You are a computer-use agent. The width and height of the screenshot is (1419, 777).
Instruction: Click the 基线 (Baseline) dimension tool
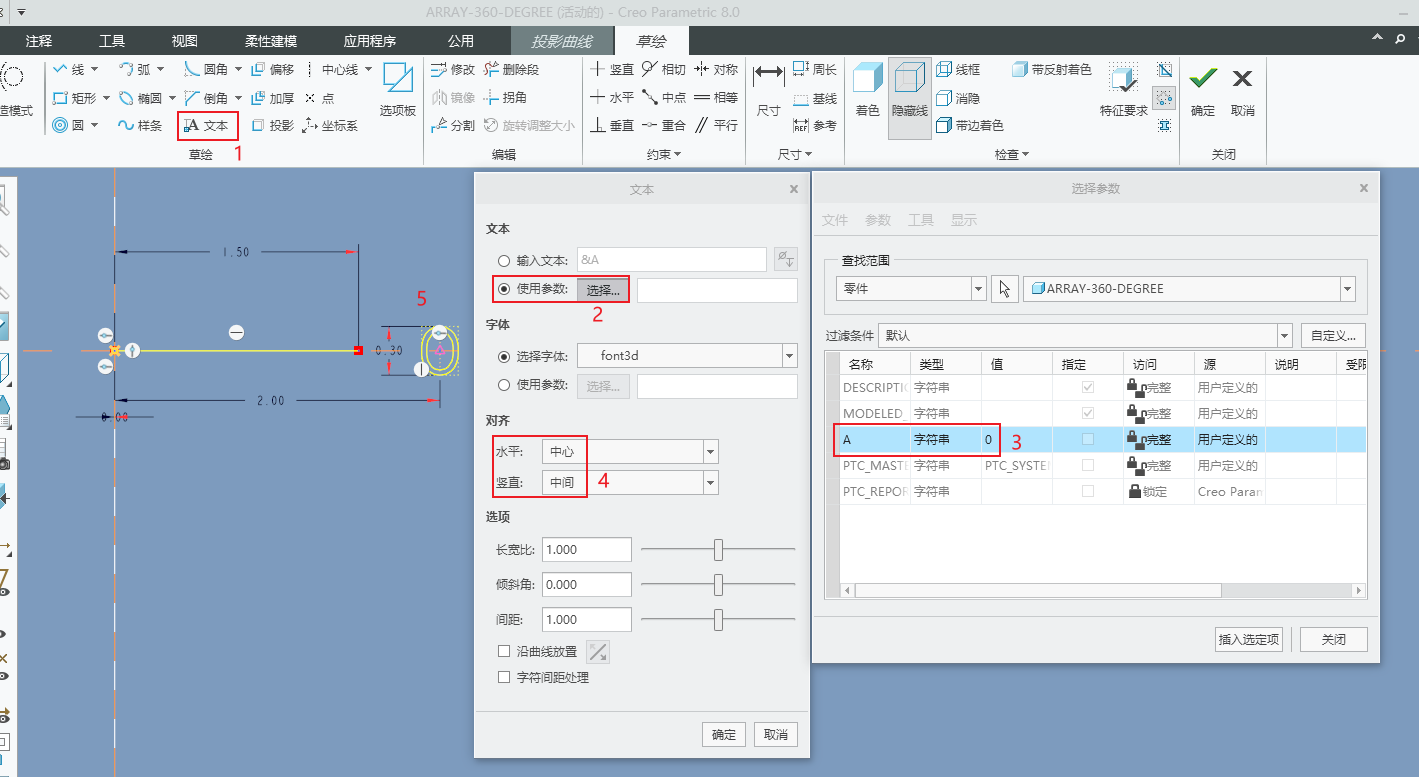814,99
